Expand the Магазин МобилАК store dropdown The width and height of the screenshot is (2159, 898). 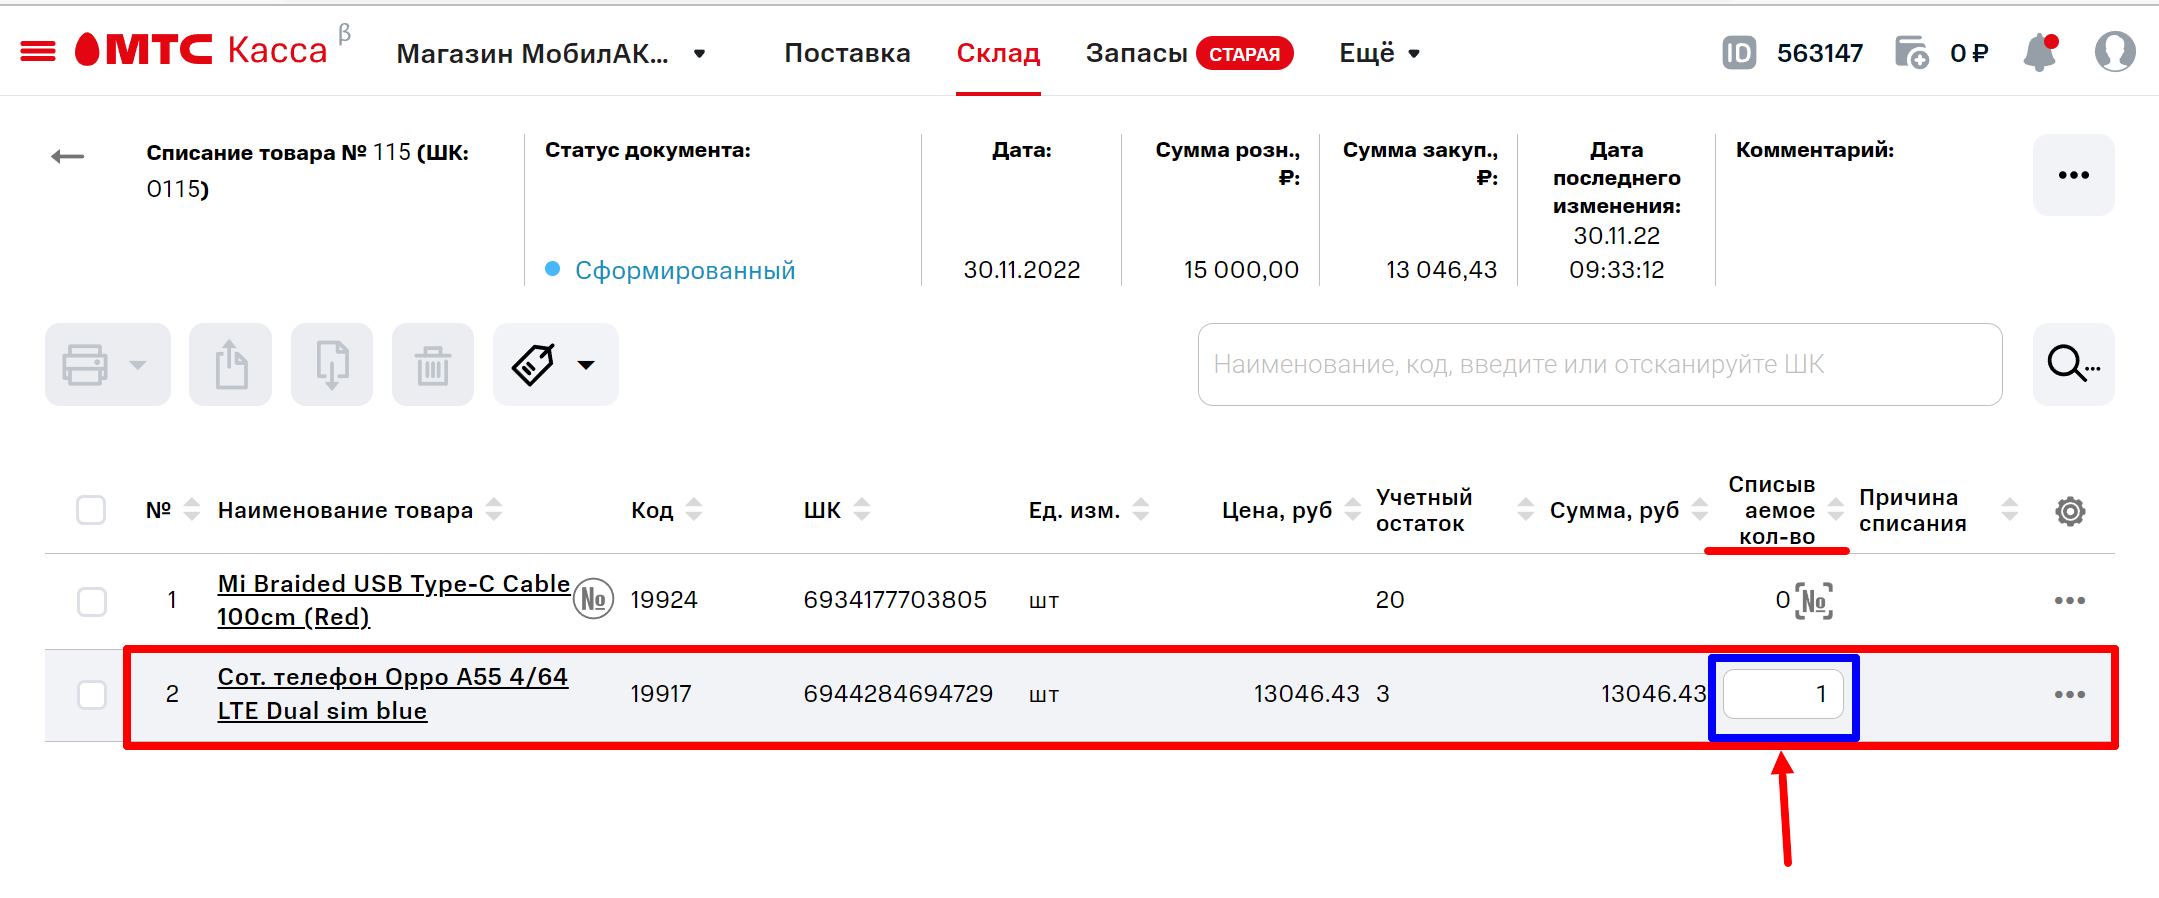pyautogui.click(x=700, y=54)
